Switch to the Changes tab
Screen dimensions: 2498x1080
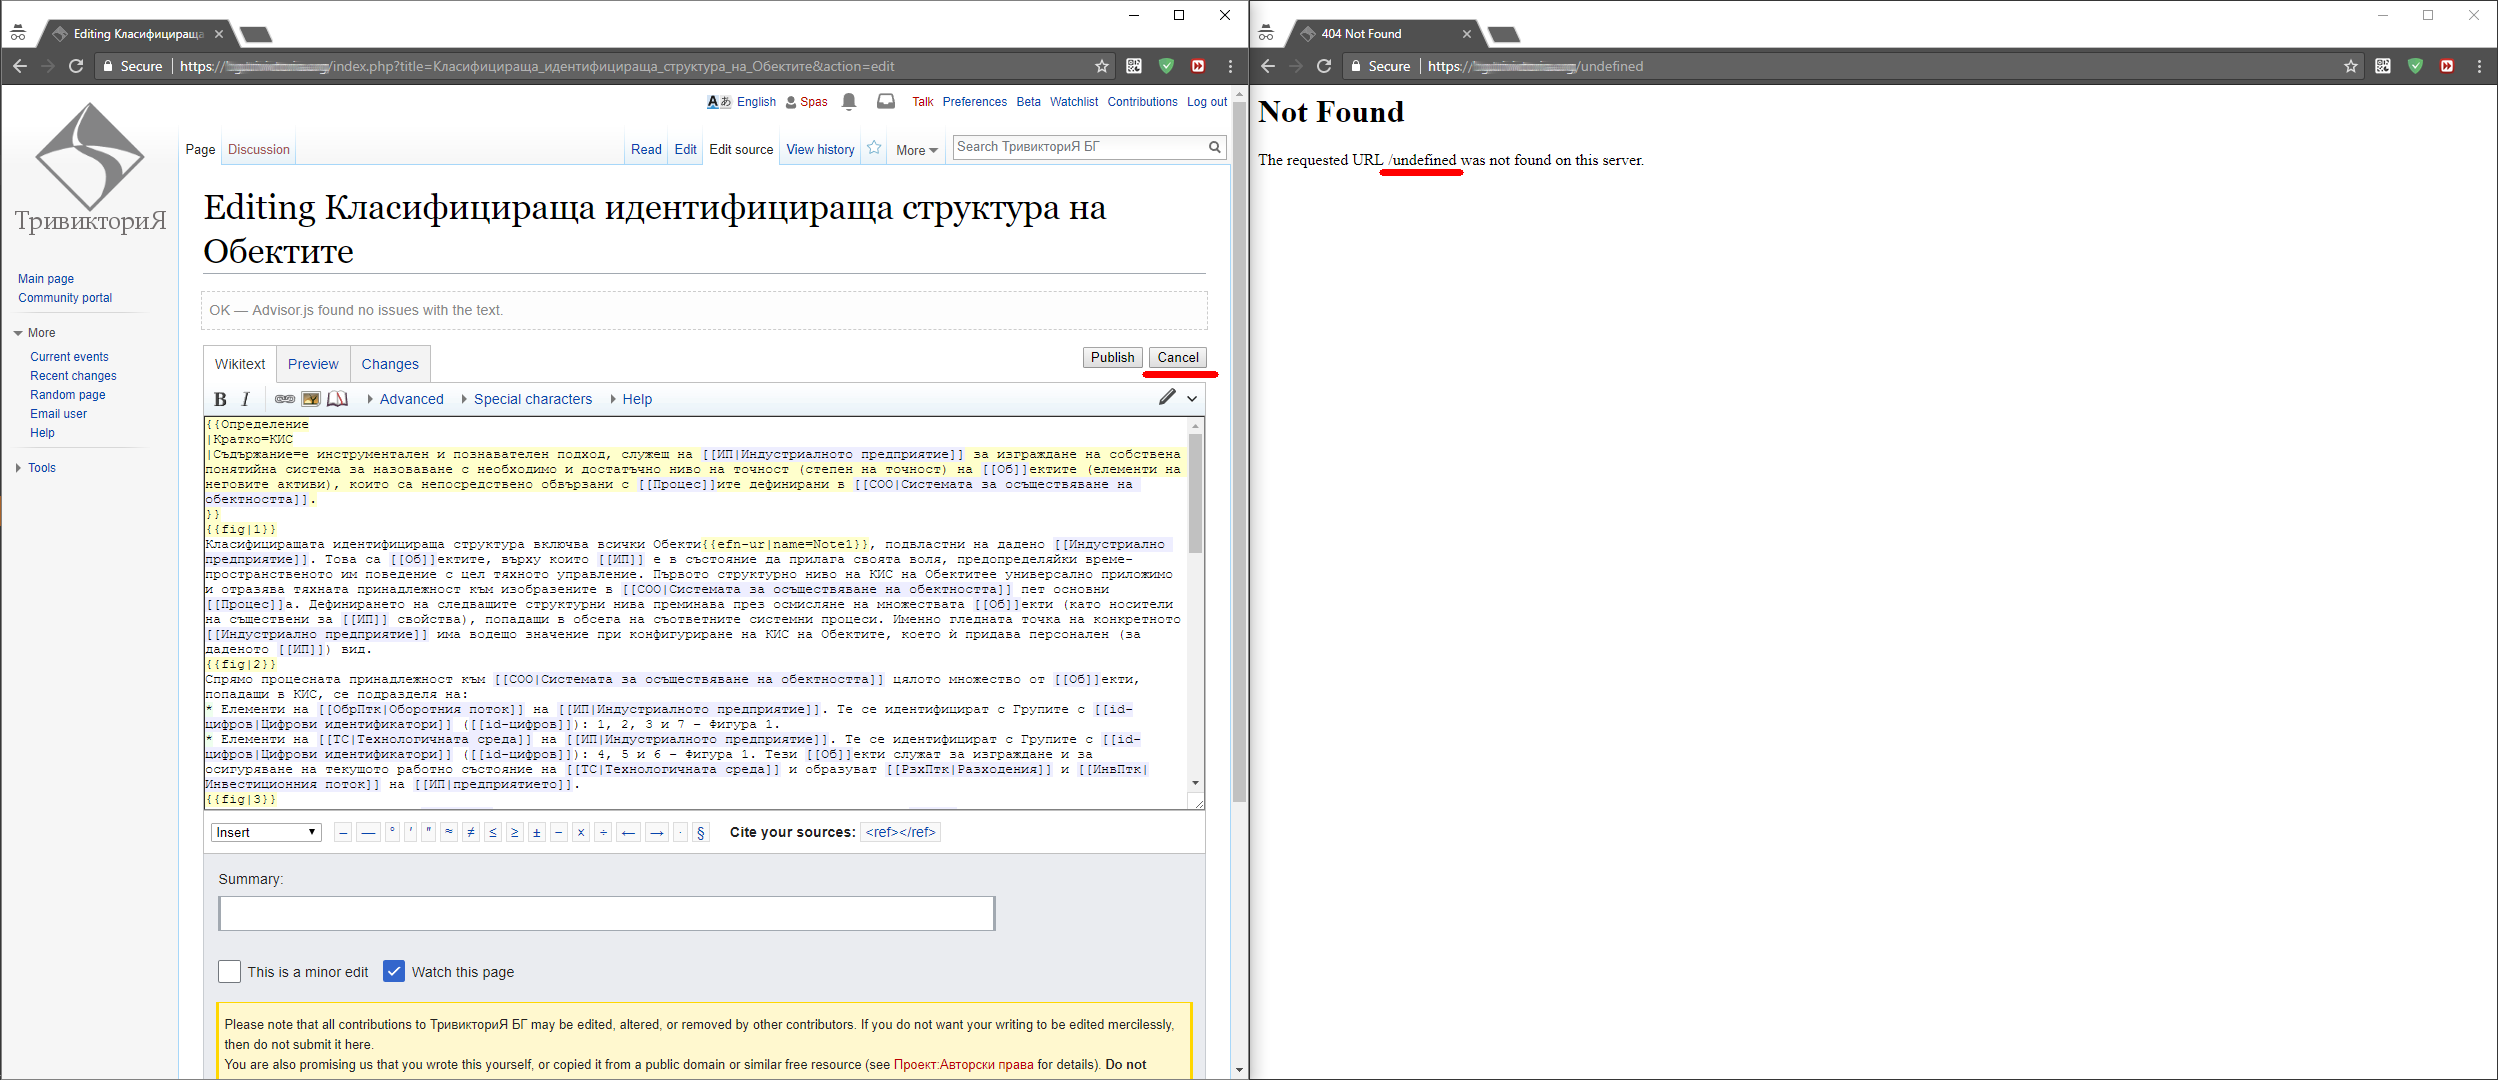(390, 364)
